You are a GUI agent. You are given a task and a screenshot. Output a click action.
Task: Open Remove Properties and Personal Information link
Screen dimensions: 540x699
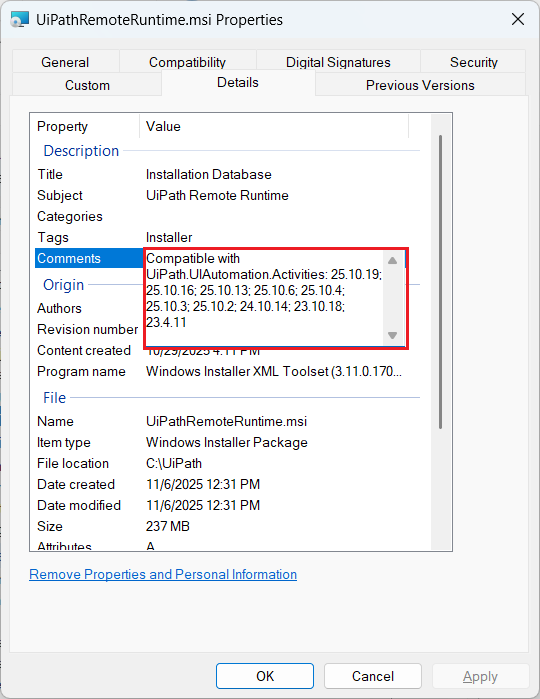pyautogui.click(x=163, y=574)
